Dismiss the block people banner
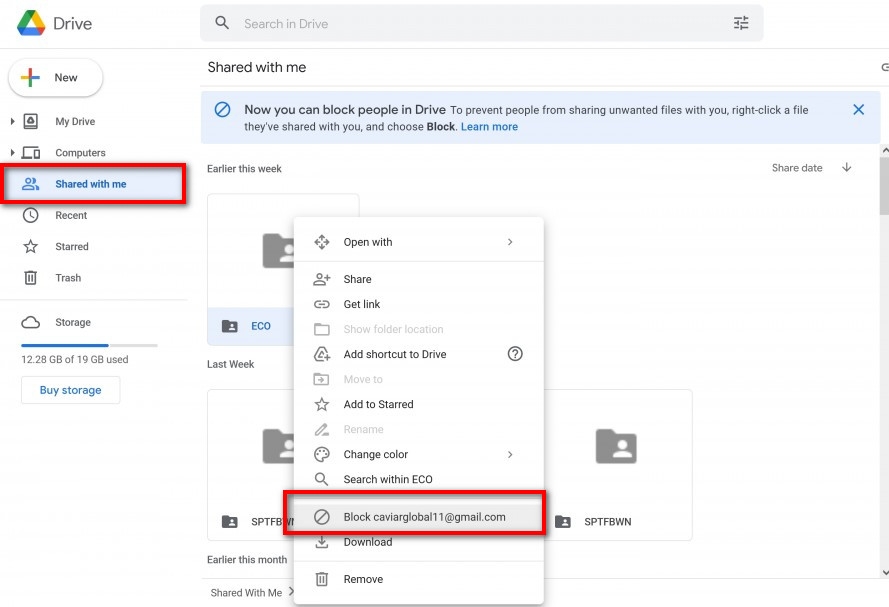The height and width of the screenshot is (607, 889). click(858, 109)
